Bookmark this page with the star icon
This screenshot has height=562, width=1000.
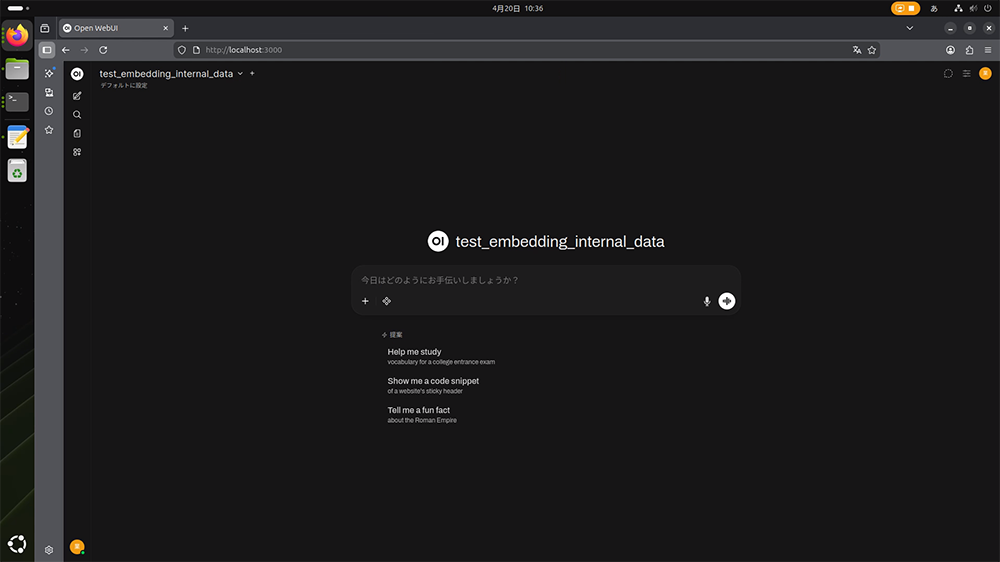coord(872,50)
